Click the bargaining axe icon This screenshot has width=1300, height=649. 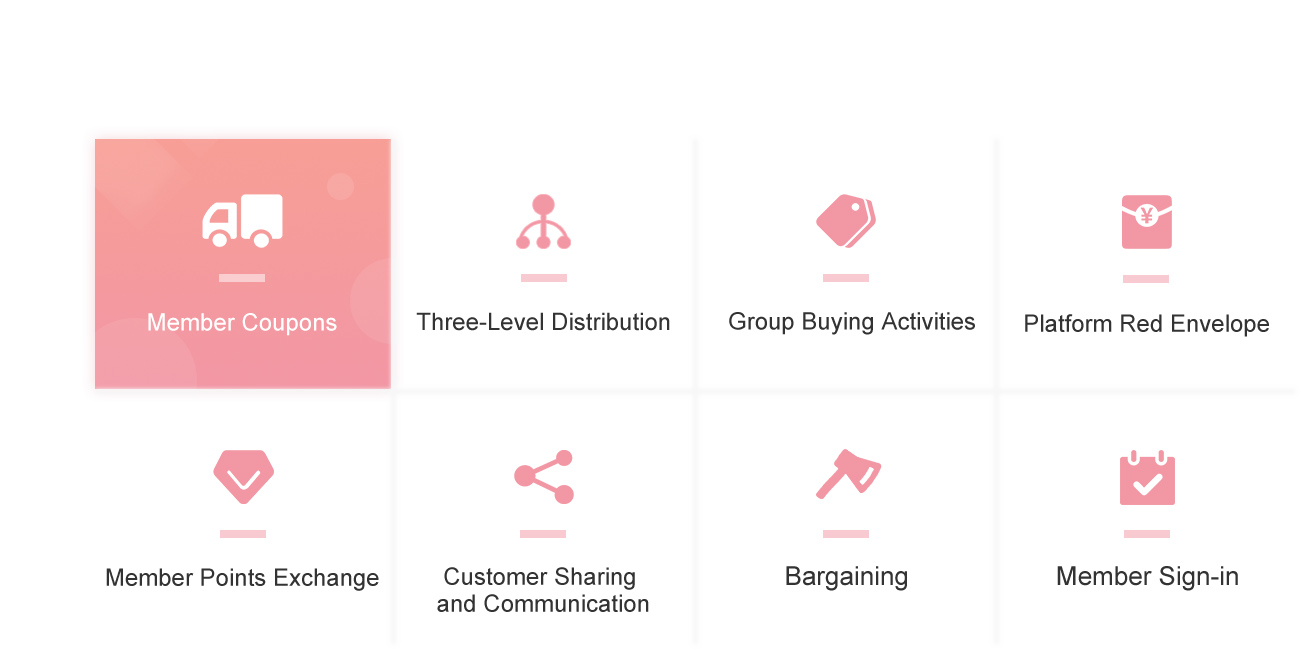point(848,474)
